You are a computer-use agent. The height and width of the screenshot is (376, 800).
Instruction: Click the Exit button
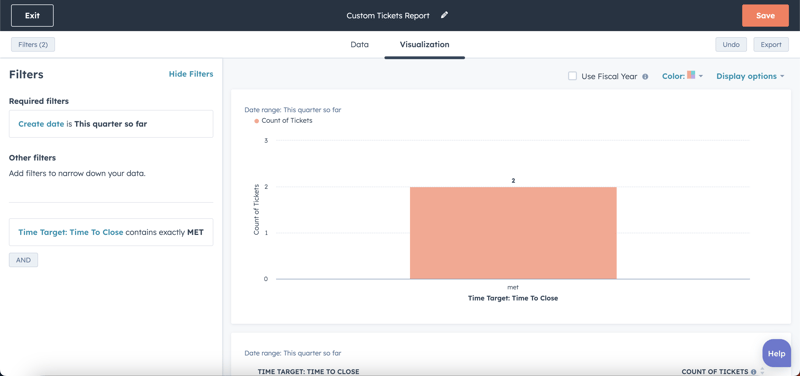click(32, 15)
